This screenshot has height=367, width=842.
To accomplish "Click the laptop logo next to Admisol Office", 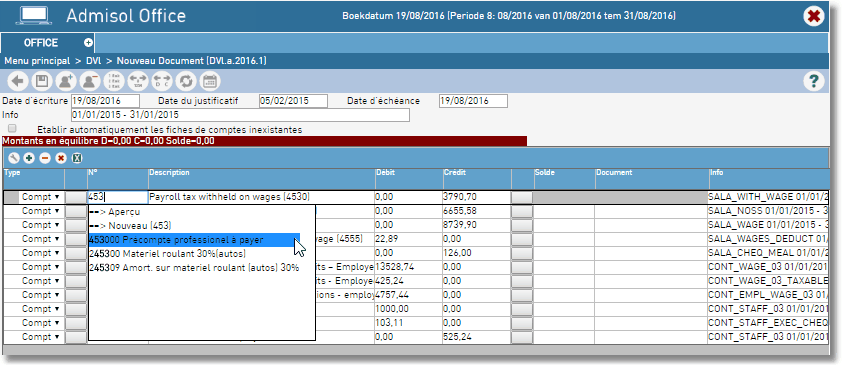I will tap(33, 15).
